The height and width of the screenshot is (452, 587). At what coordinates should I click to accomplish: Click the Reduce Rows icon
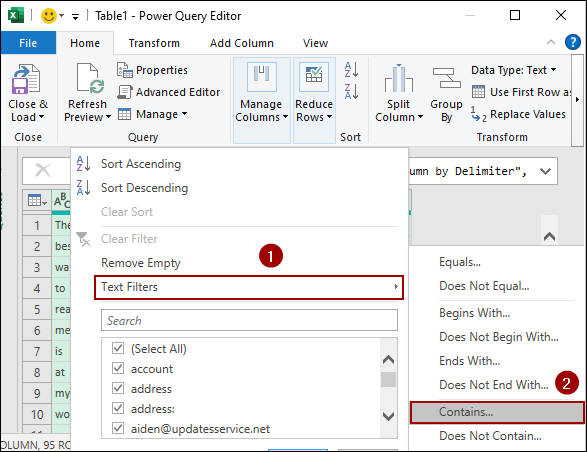tap(314, 77)
